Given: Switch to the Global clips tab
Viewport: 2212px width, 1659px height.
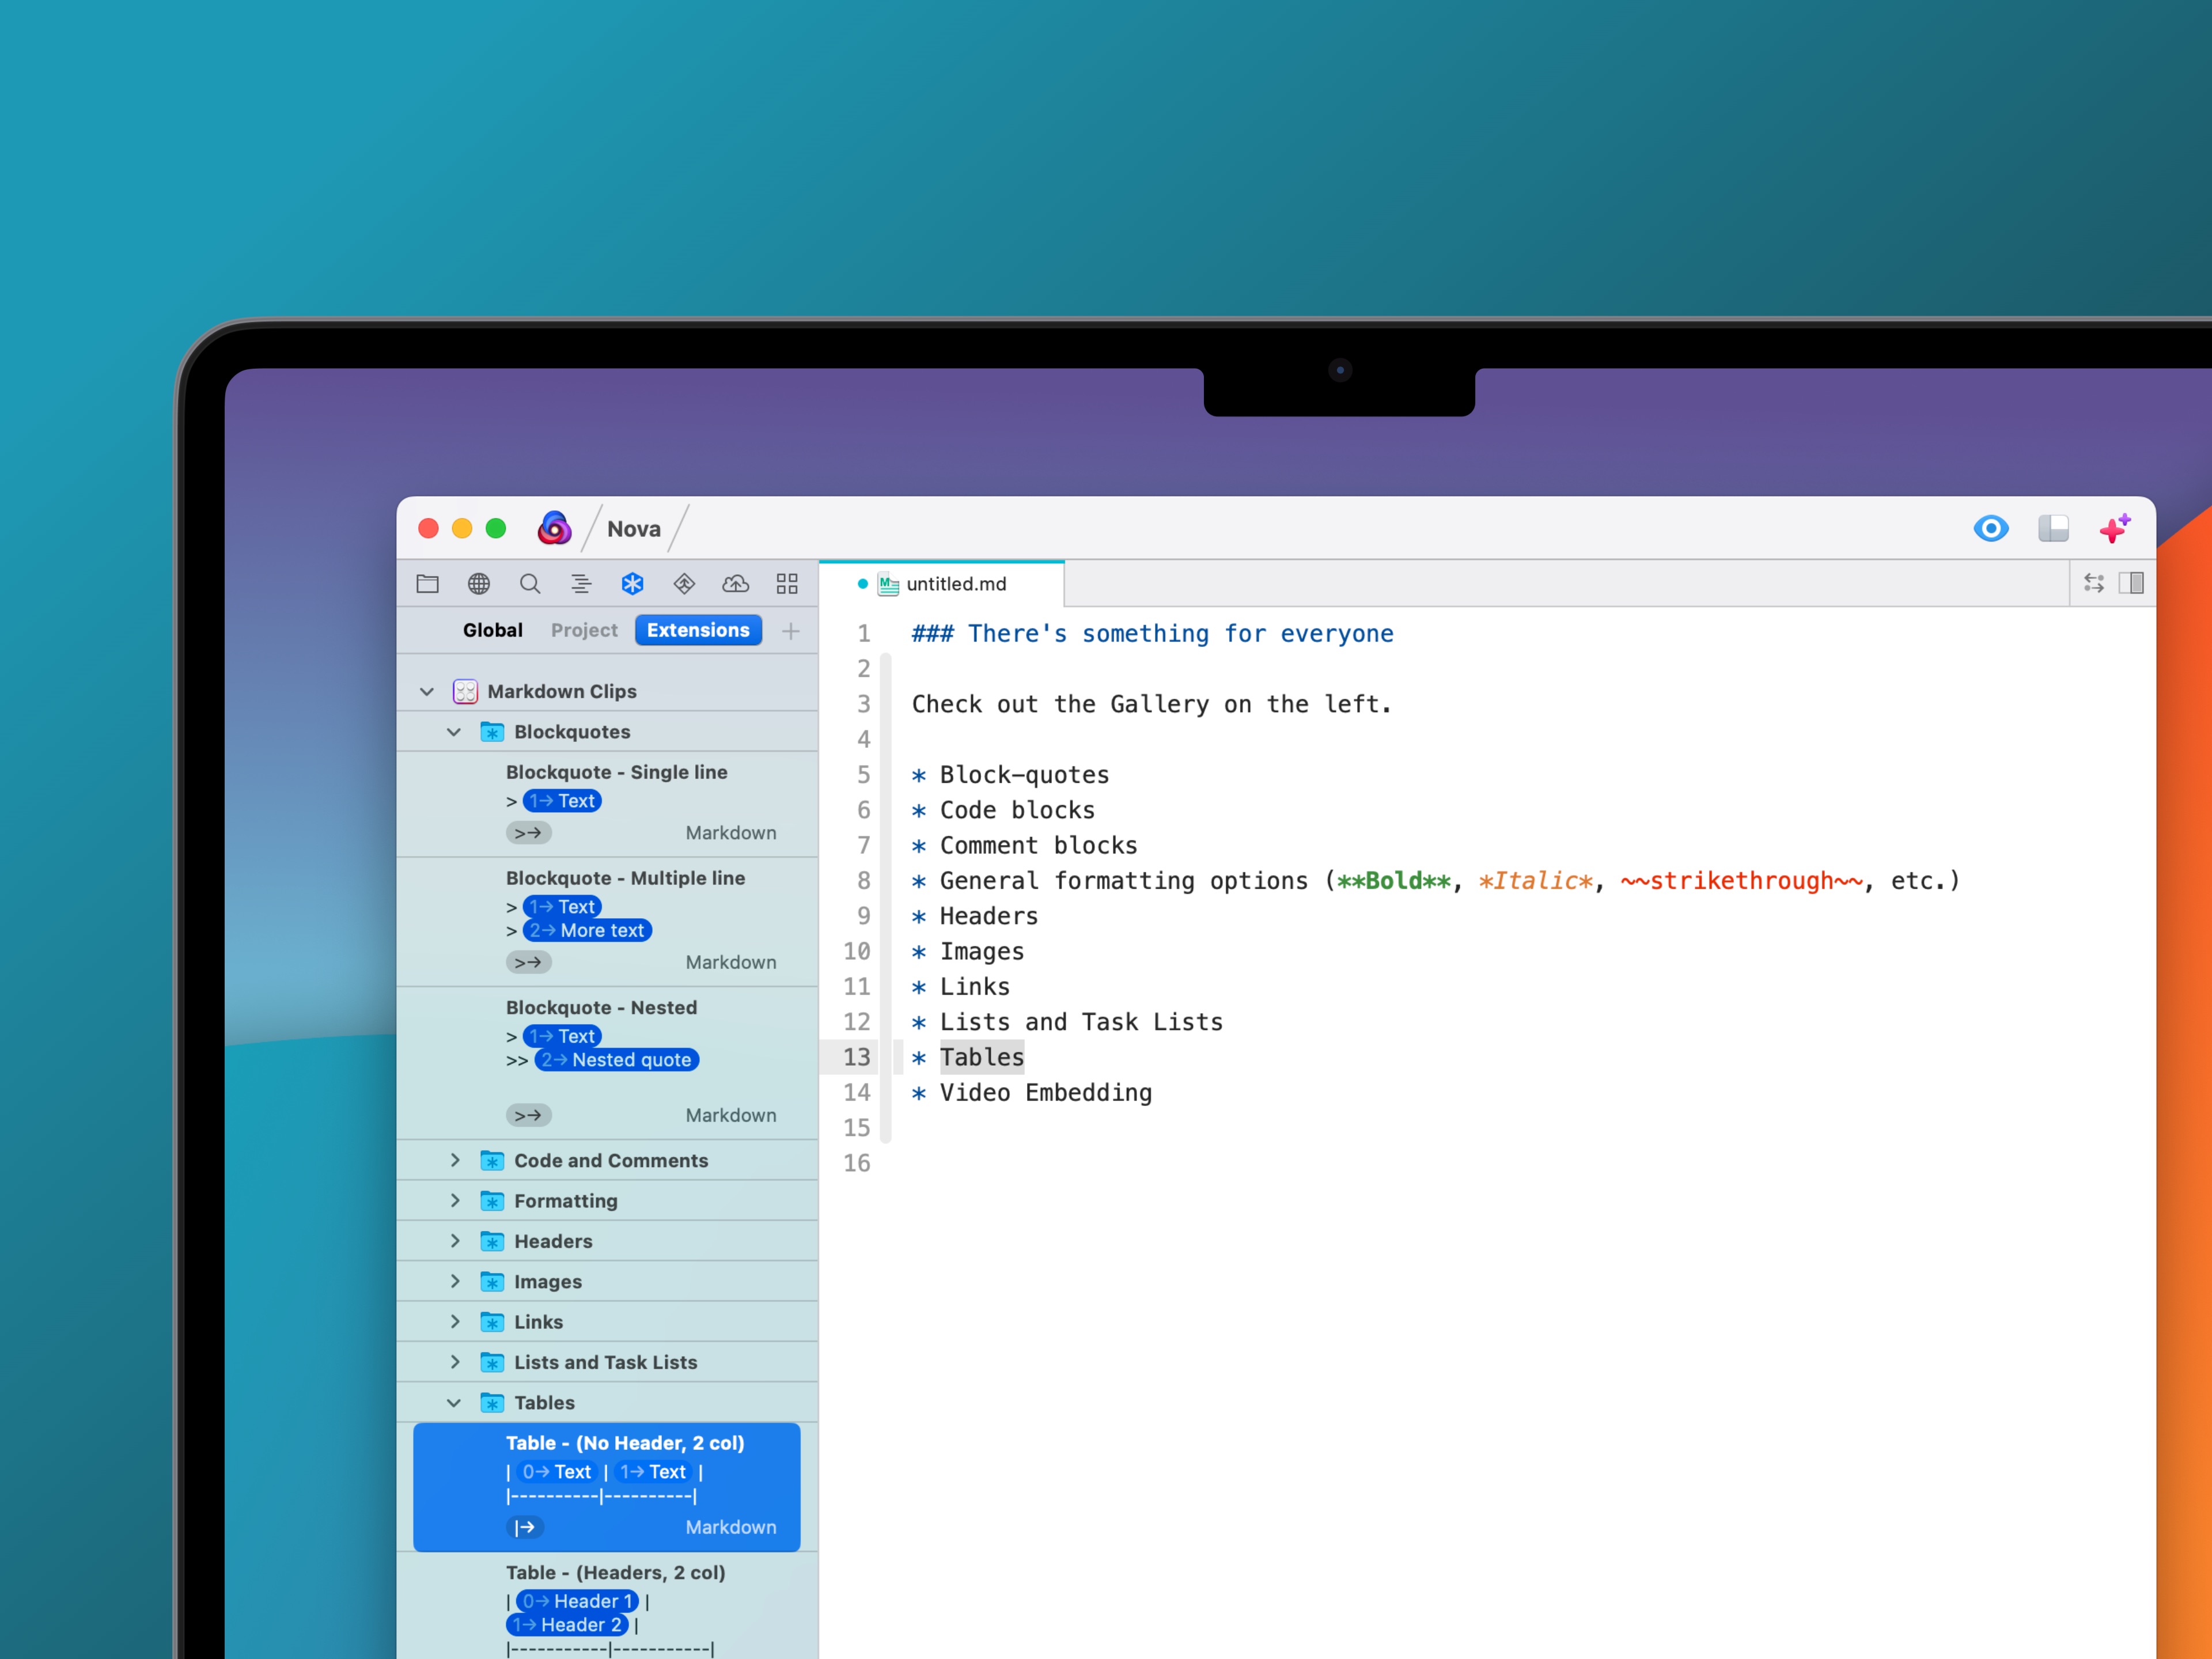Looking at the screenshot, I should [492, 630].
